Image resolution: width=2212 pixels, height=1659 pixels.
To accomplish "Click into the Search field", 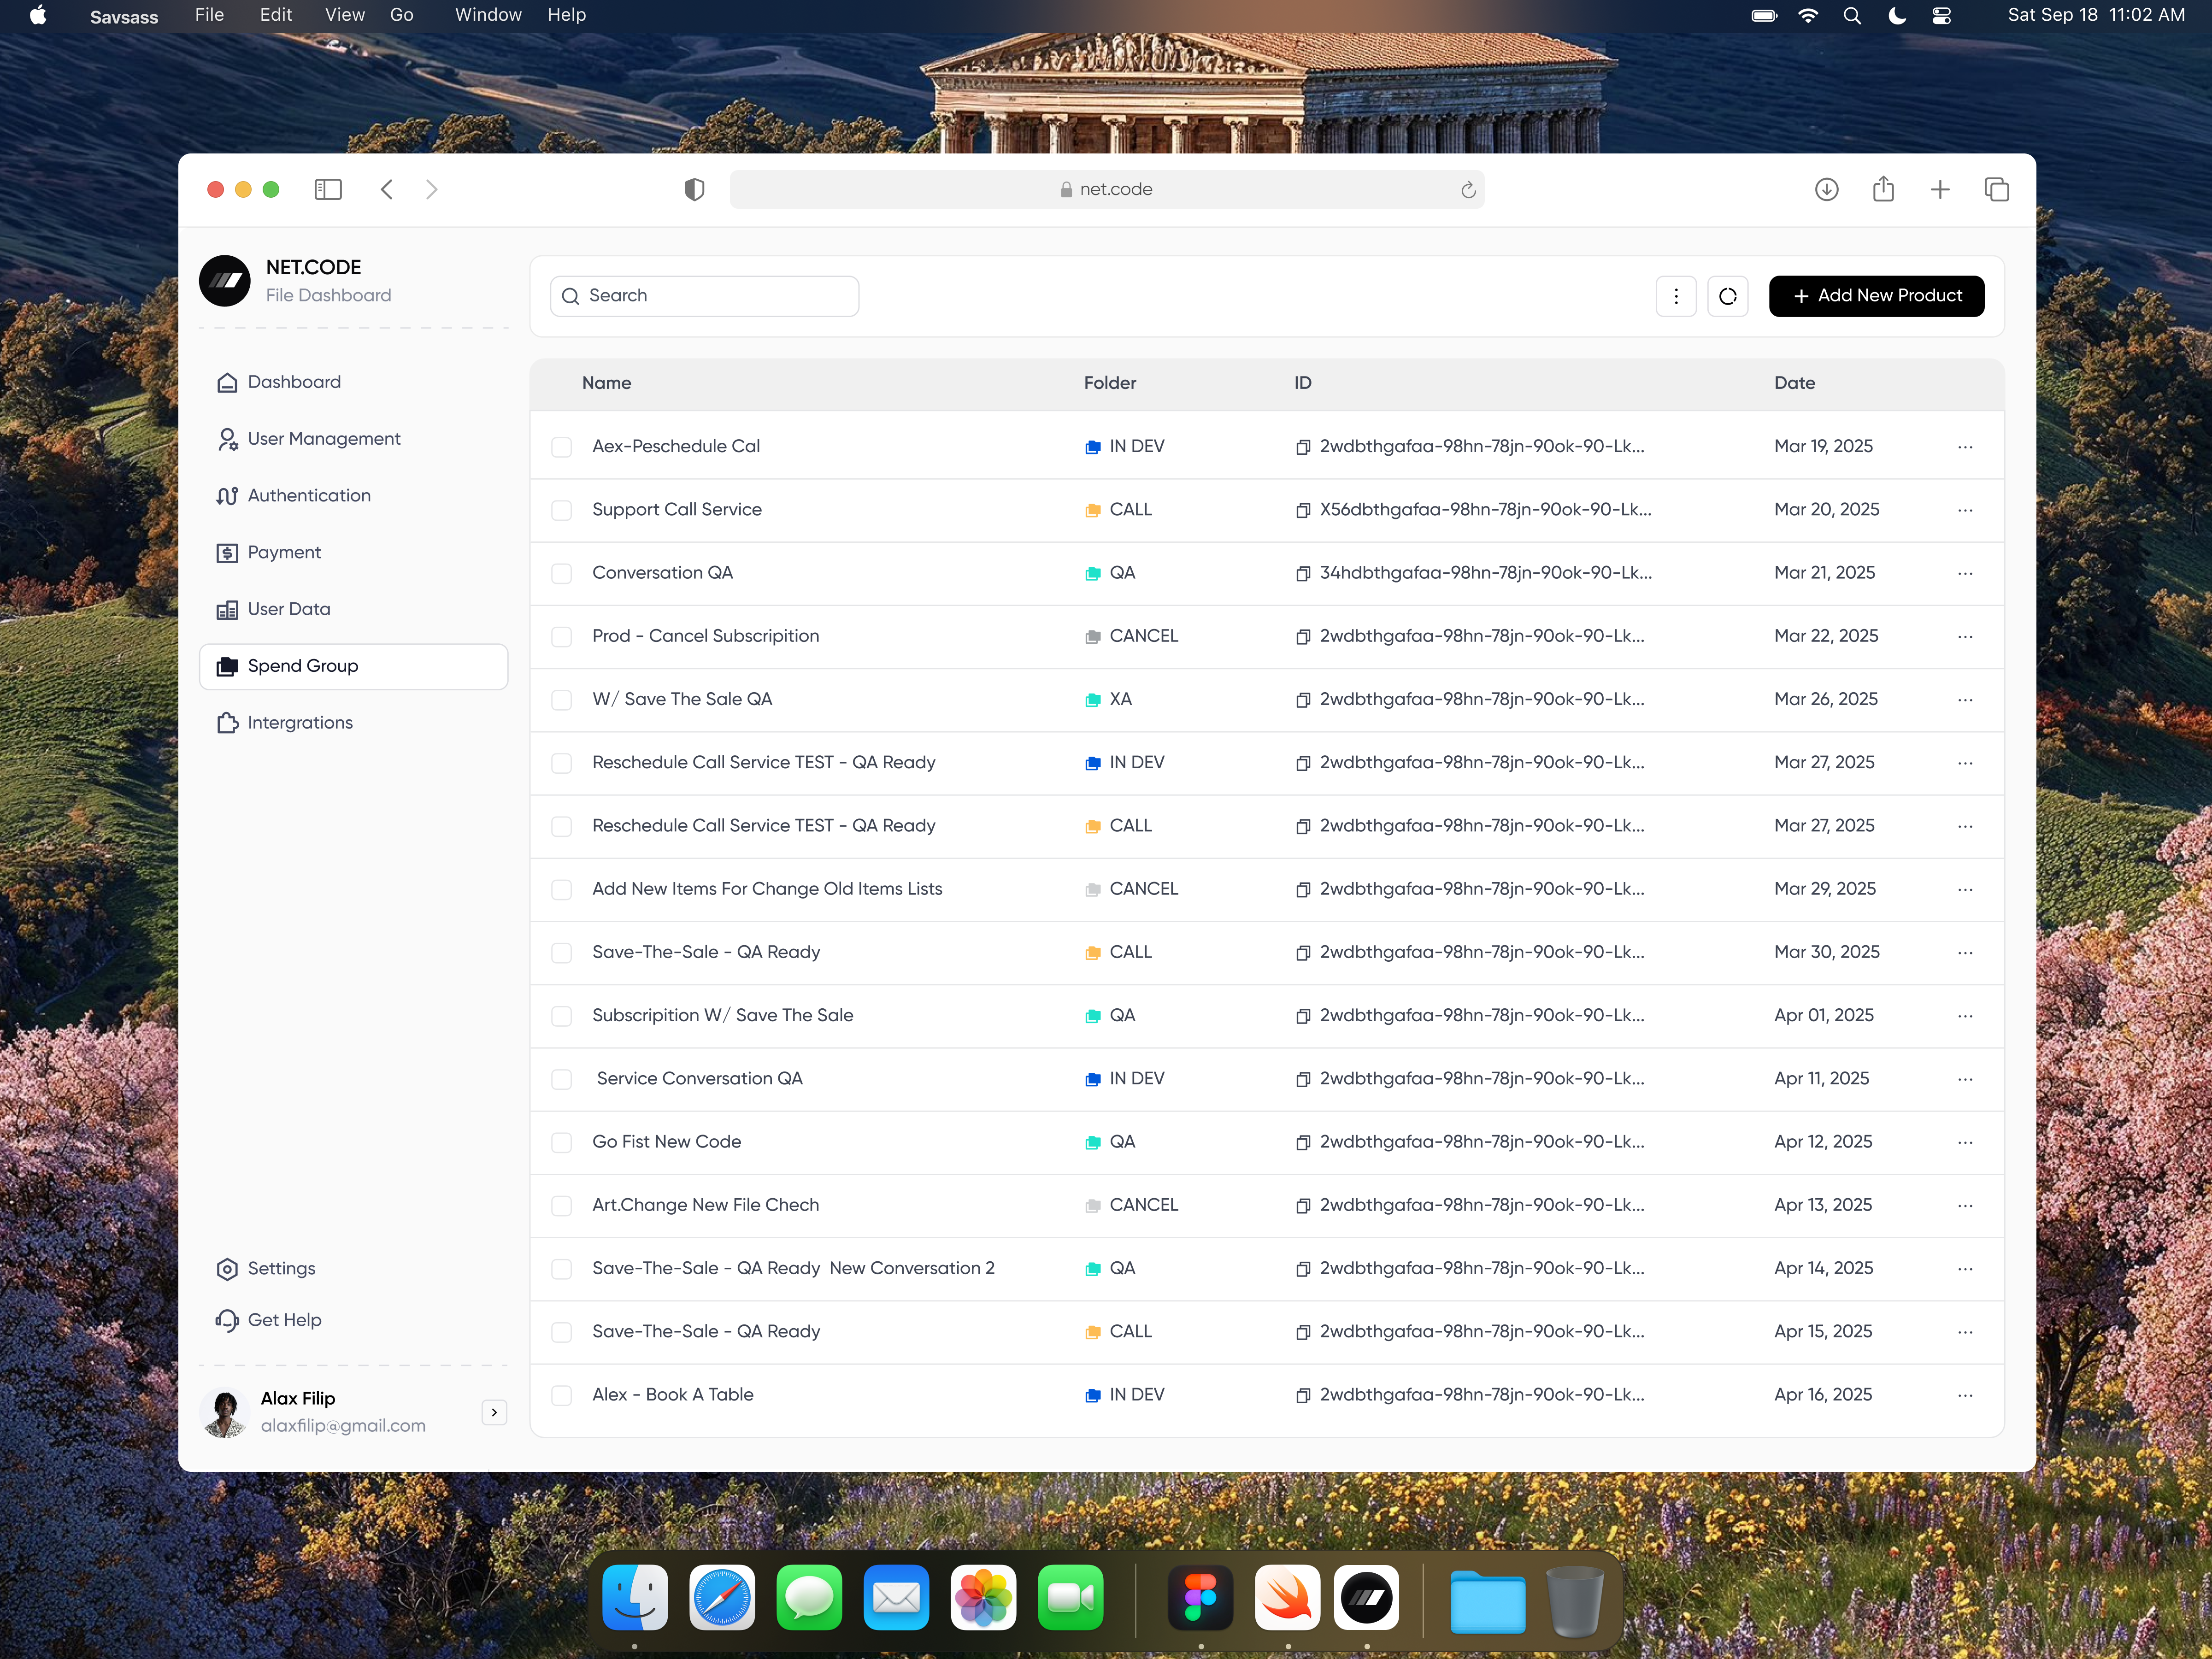I will (704, 296).
